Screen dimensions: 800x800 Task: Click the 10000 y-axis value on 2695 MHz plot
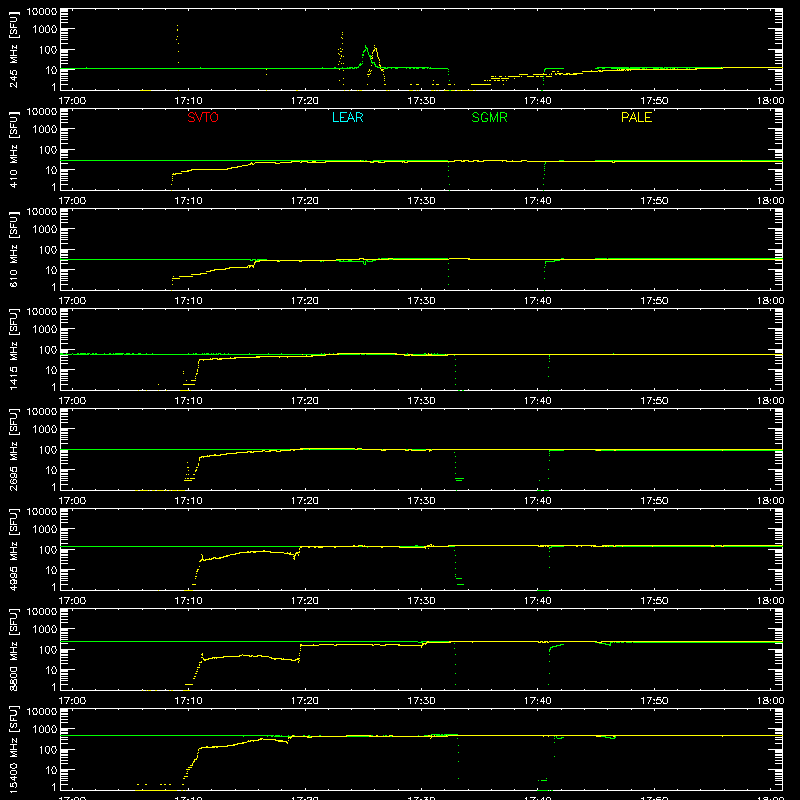(x=42, y=412)
